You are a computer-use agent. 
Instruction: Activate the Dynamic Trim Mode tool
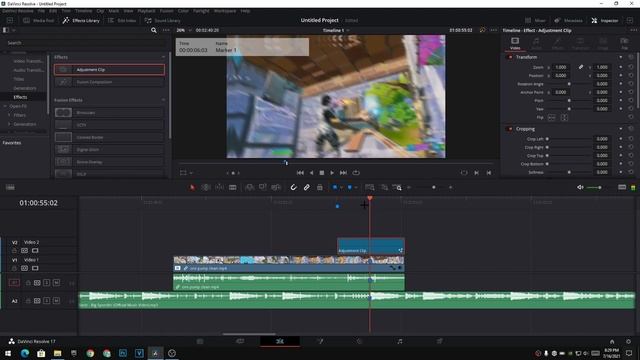coord(219,187)
